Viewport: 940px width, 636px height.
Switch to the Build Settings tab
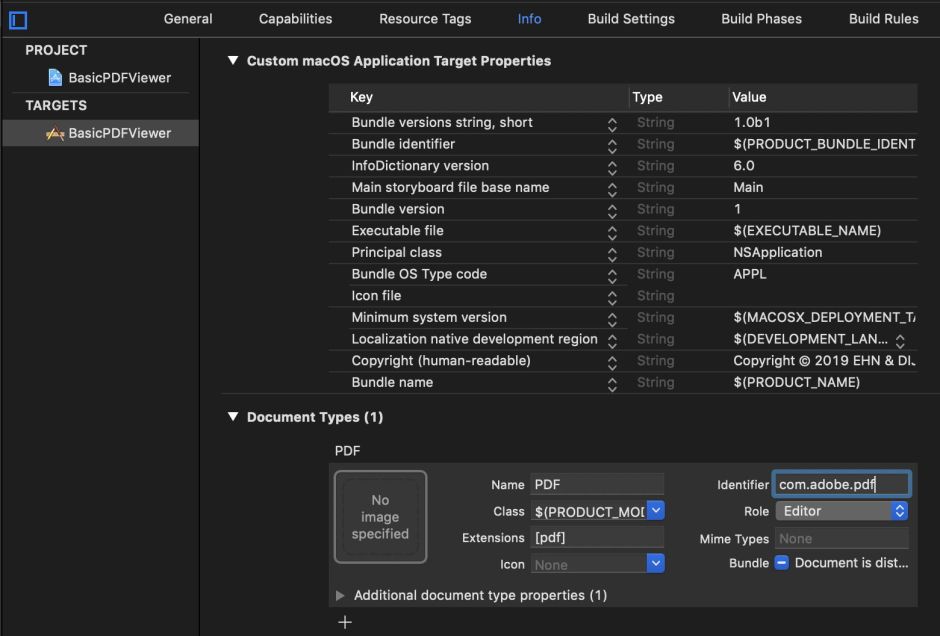pyautogui.click(x=630, y=19)
